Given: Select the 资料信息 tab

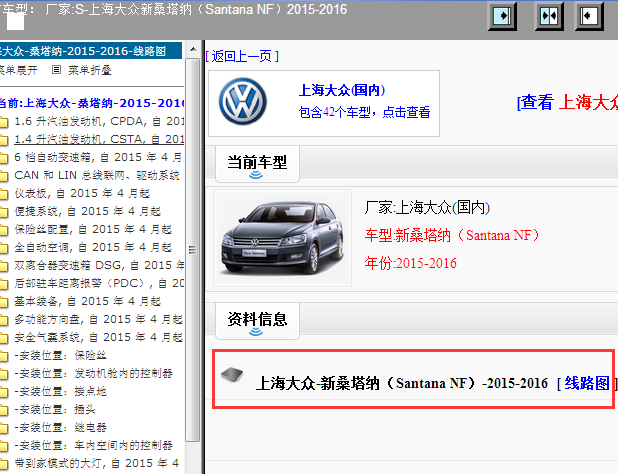Looking at the screenshot, I should [257, 321].
